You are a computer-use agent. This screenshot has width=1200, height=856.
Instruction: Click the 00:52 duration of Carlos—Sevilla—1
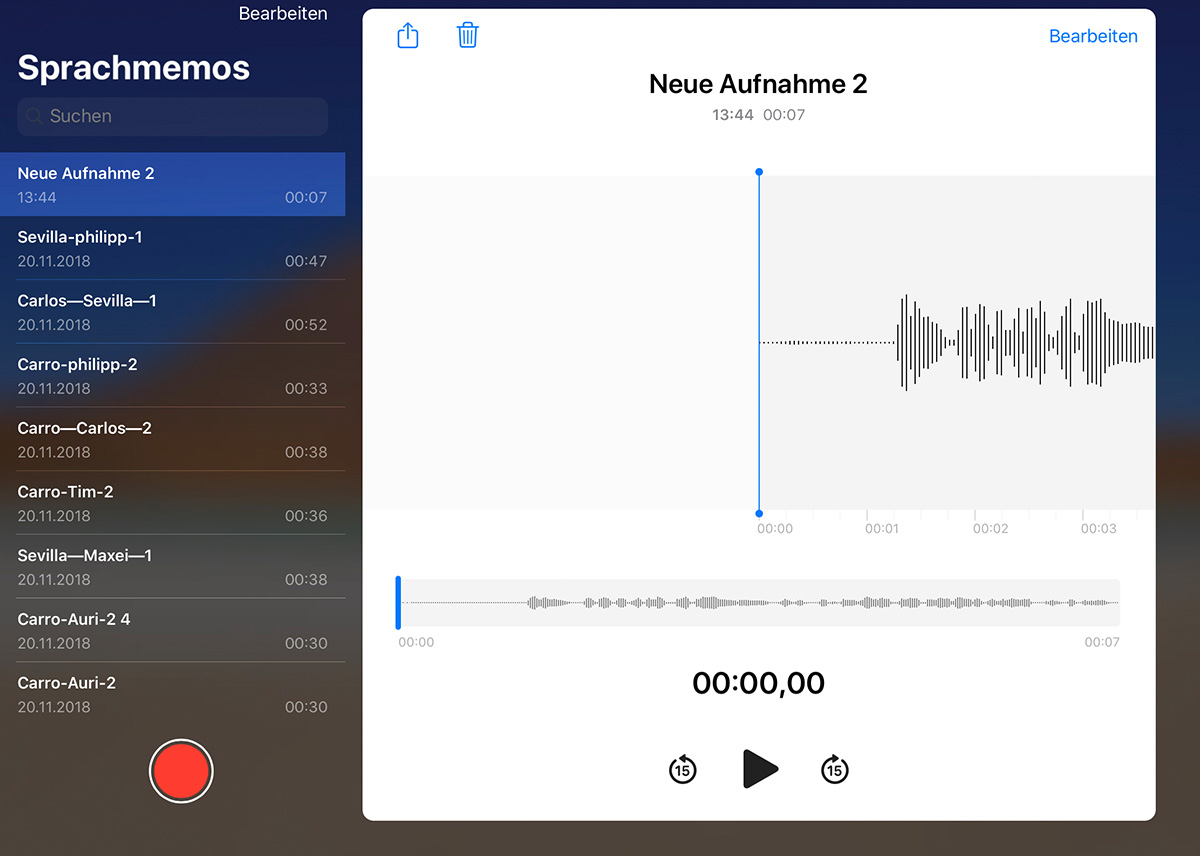306,325
